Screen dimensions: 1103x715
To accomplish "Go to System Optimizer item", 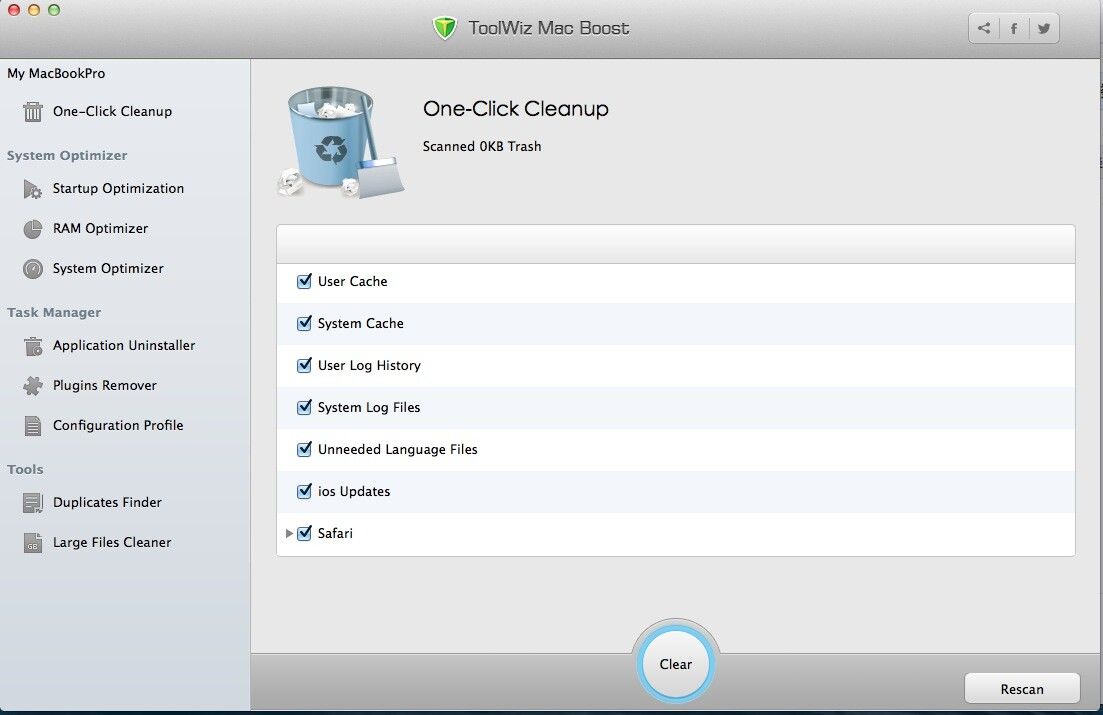I will (x=108, y=269).
